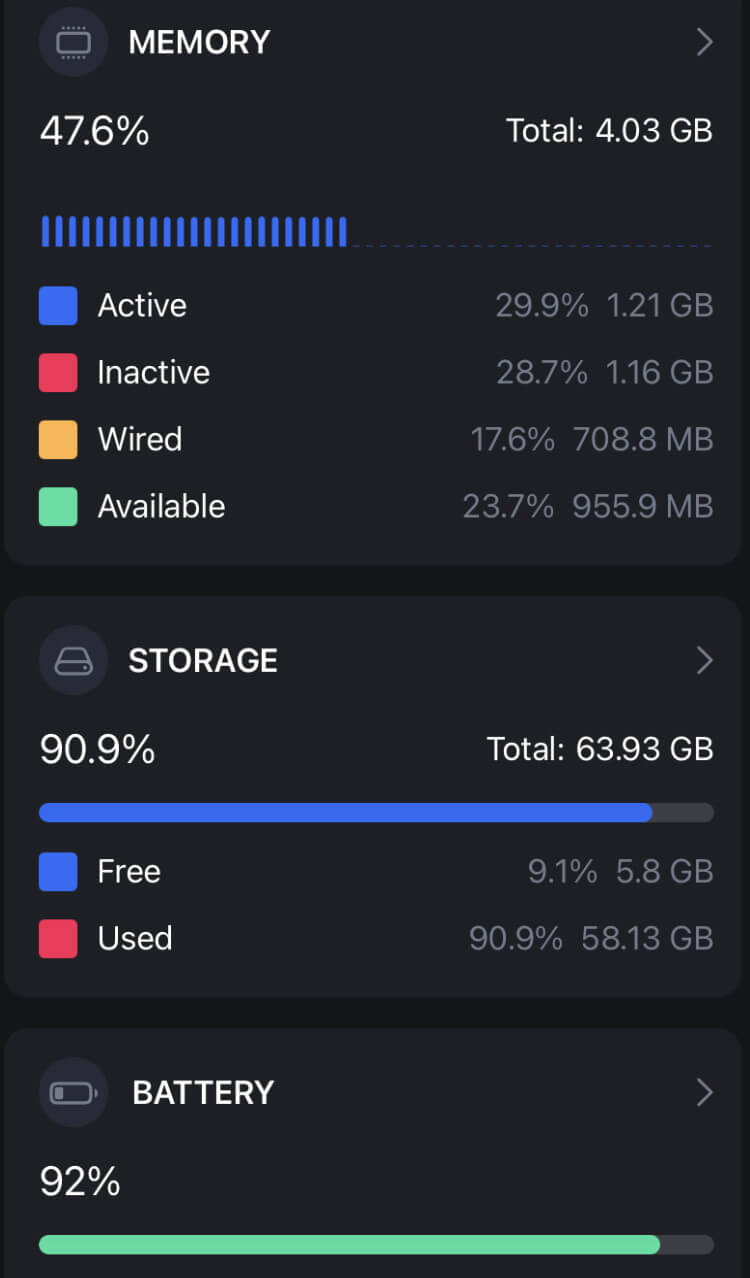This screenshot has height=1278, width=750.
Task: Open Battery details chevron
Action: point(704,1092)
